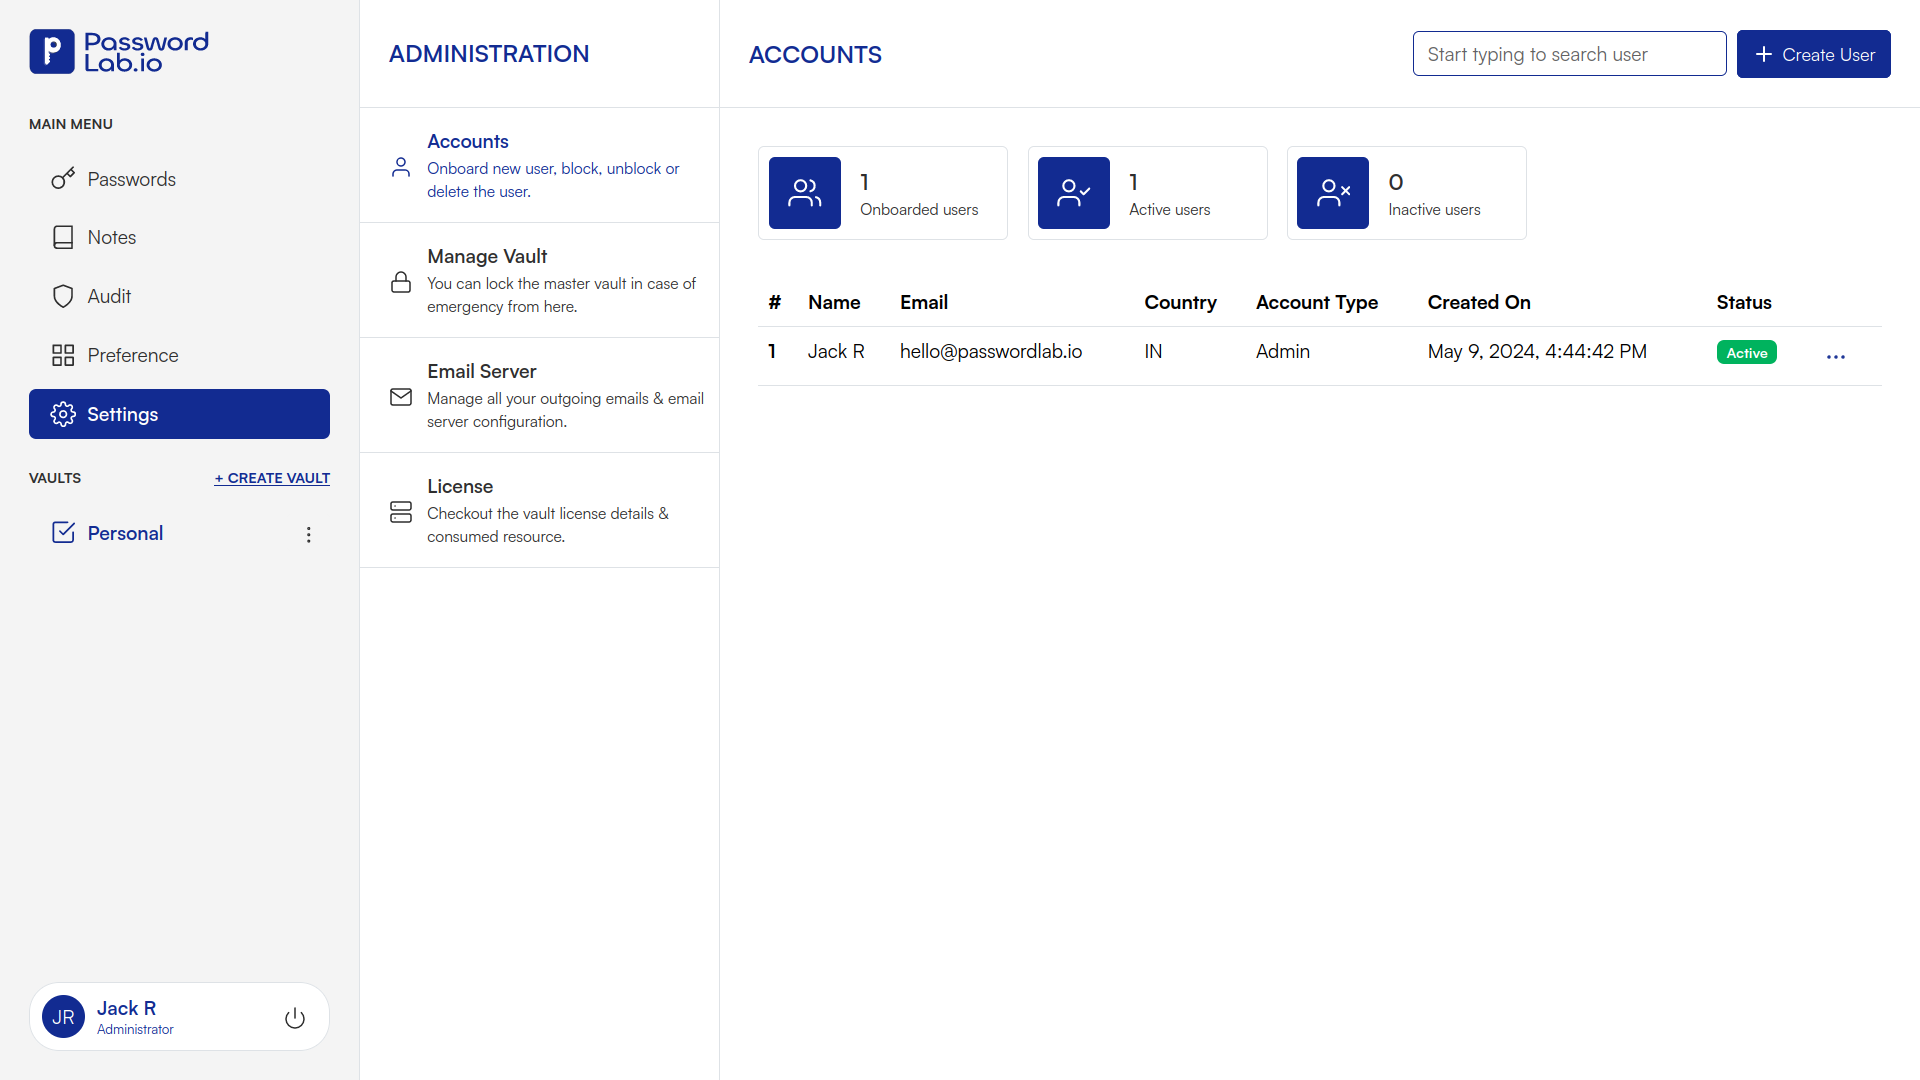Click the hello@passwordlab.io email cell
This screenshot has height=1080, width=1920.
990,351
